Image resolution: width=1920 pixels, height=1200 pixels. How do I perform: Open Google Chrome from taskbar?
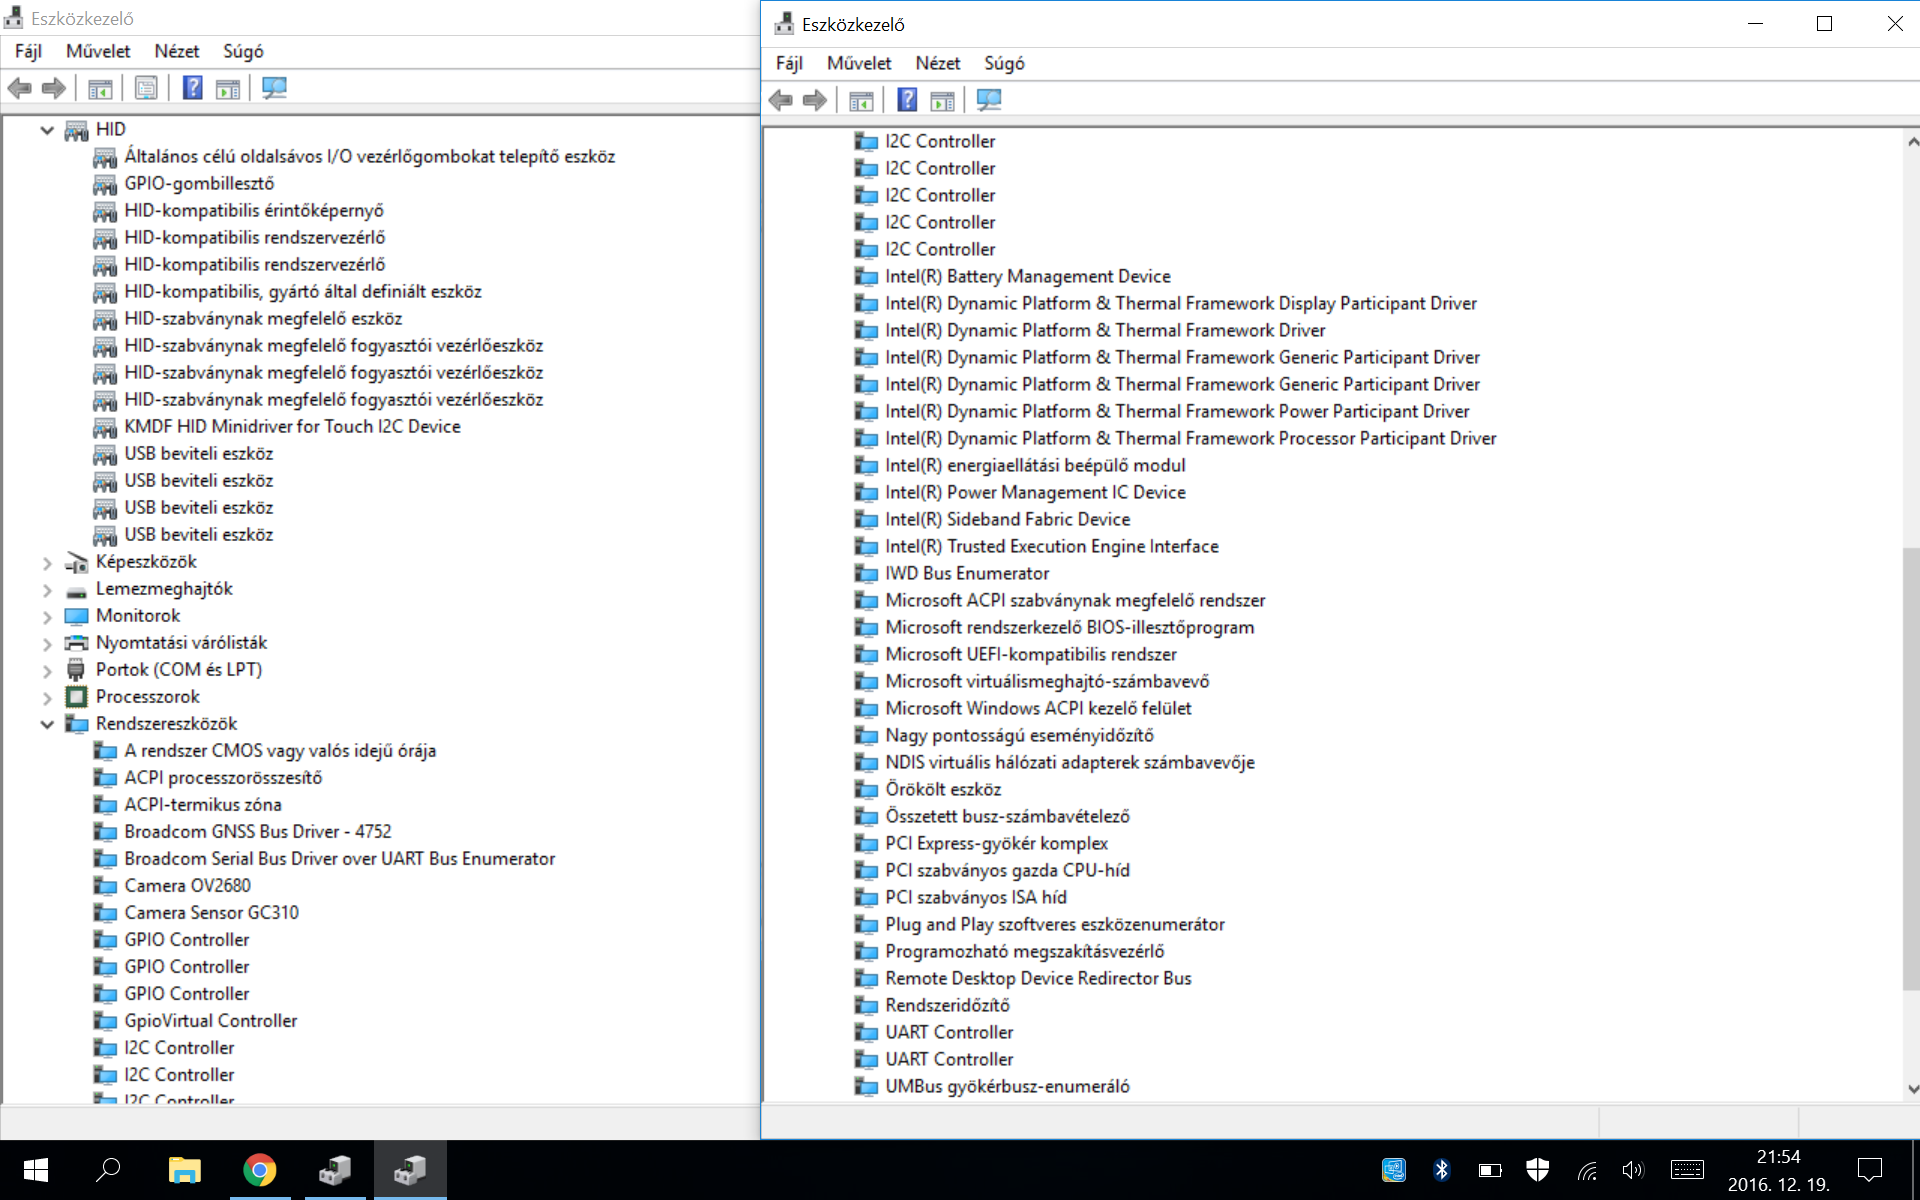[259, 1169]
